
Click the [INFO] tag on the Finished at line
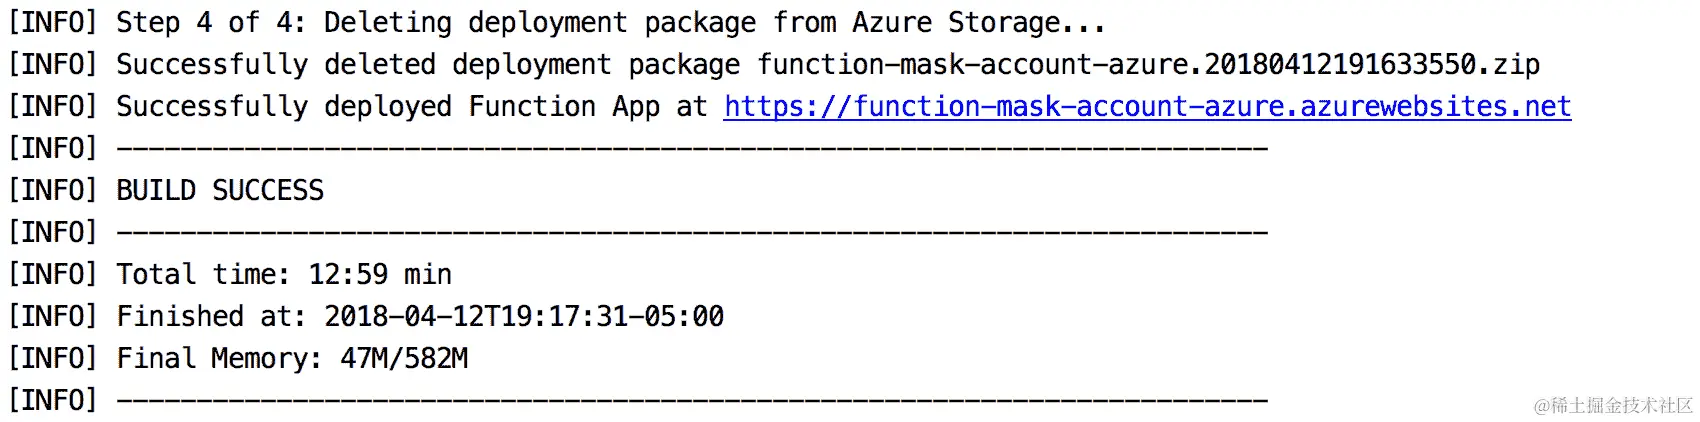(53, 316)
